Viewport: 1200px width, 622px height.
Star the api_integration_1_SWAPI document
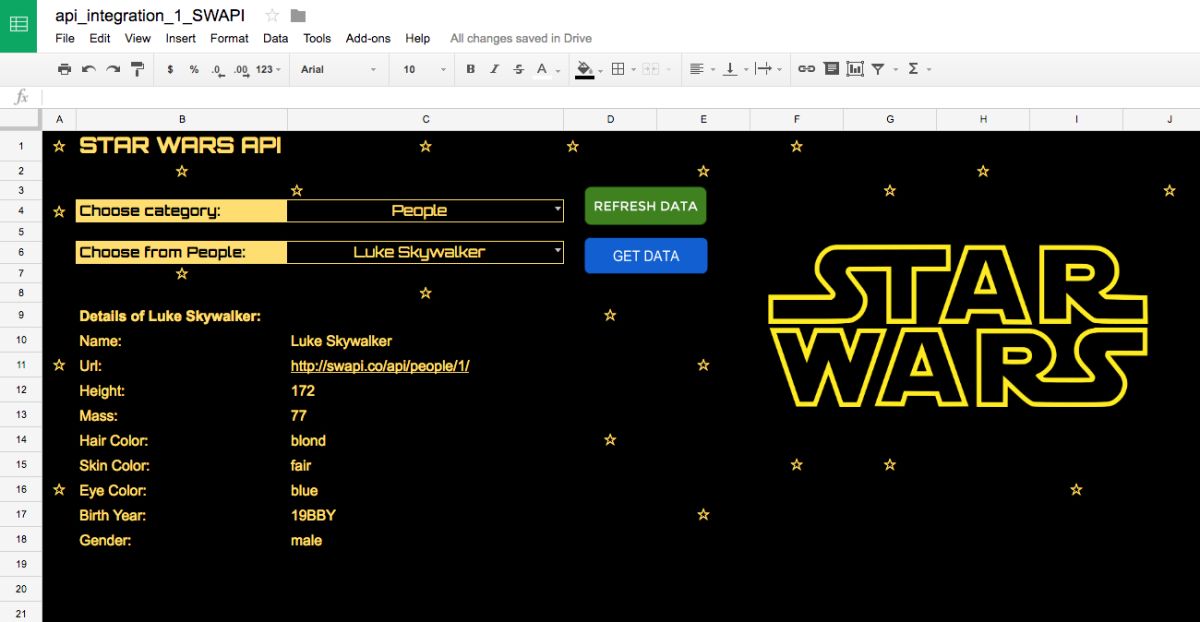coord(272,16)
